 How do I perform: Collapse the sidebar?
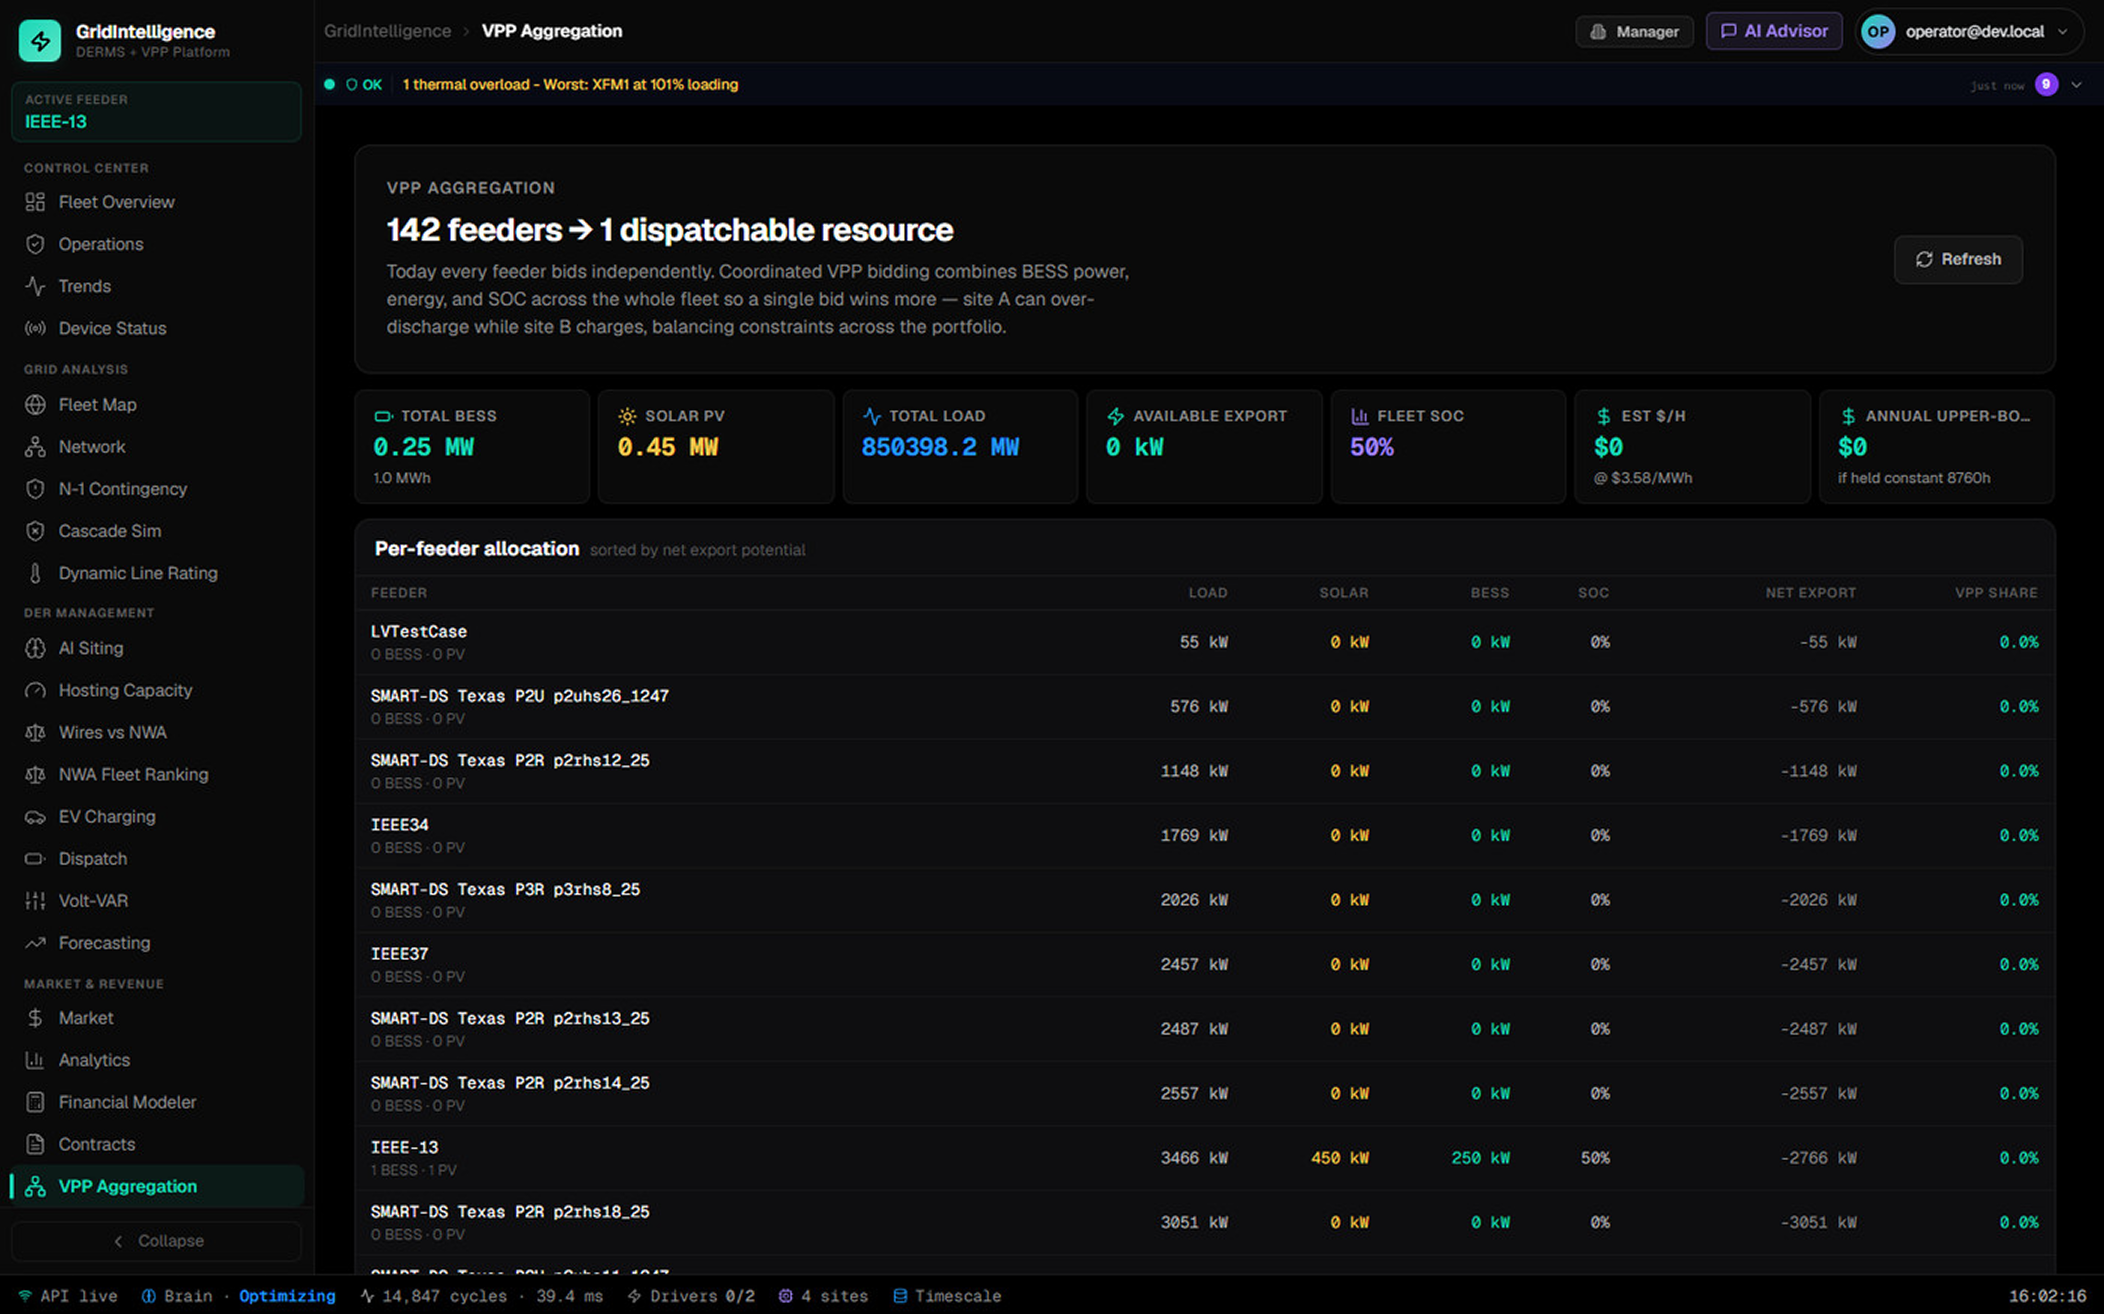click(156, 1241)
